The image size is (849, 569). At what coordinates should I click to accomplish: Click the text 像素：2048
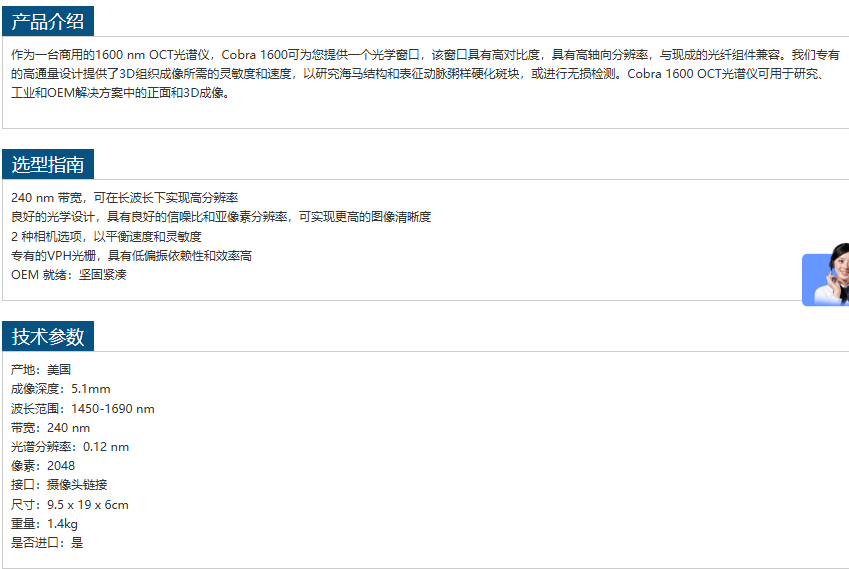coord(43,466)
